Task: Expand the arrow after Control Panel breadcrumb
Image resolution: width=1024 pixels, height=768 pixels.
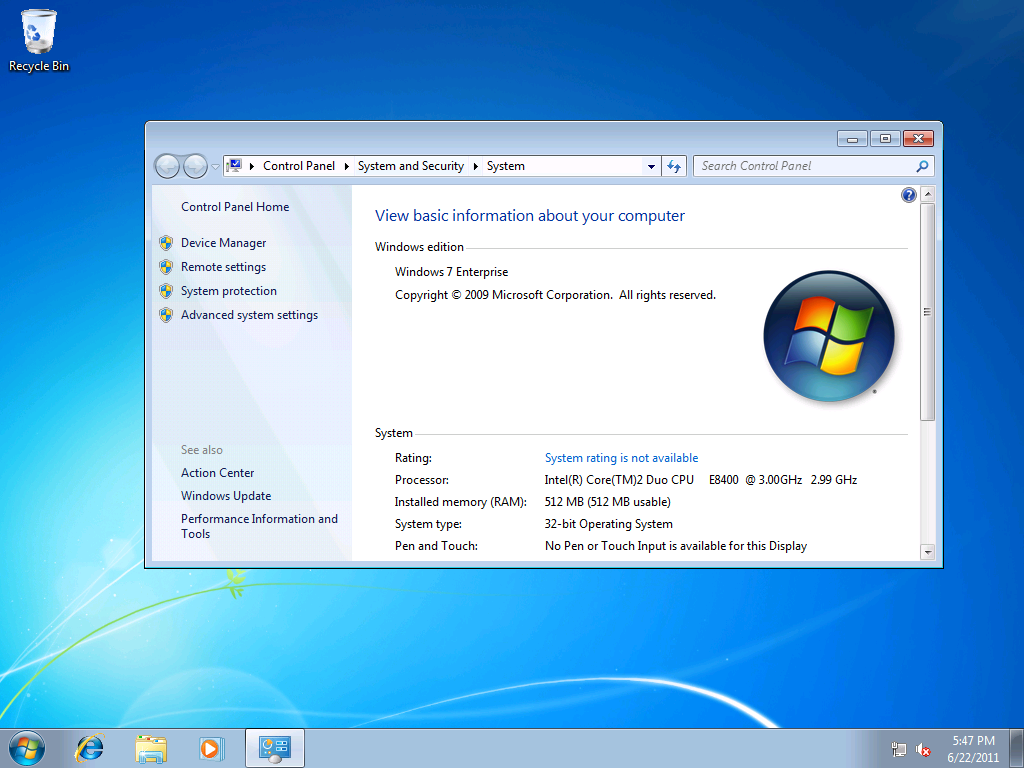Action: (346, 167)
